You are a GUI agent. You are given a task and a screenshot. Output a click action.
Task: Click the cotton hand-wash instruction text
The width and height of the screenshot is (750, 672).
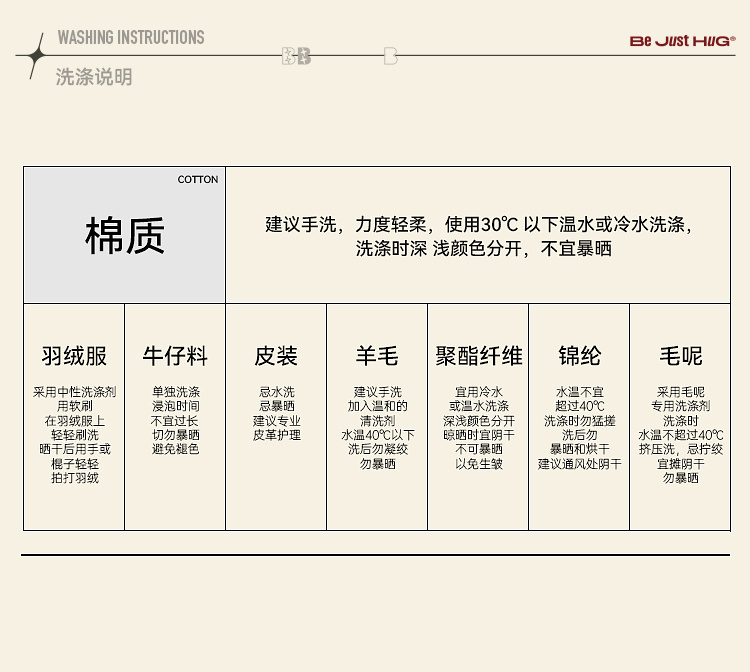[x=478, y=236]
